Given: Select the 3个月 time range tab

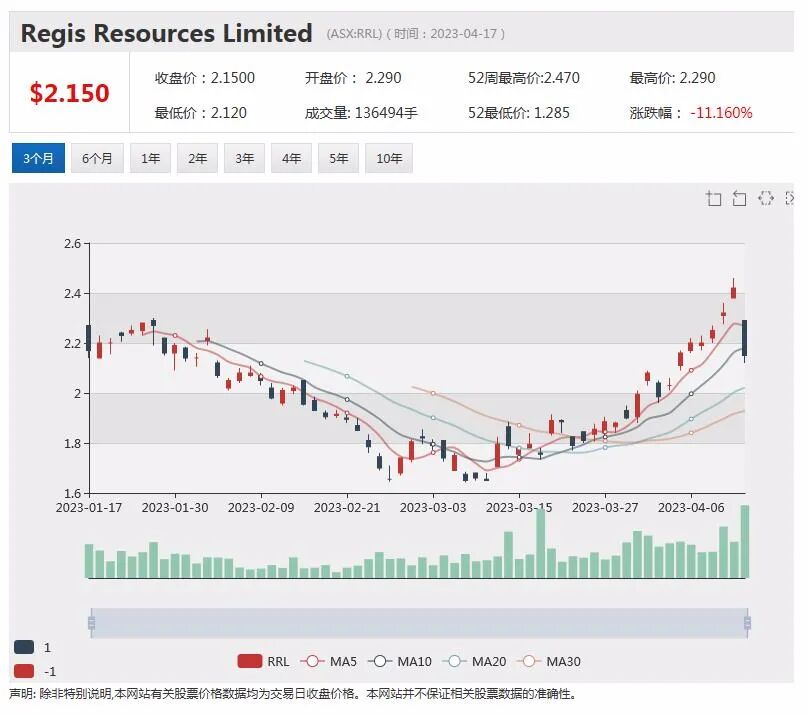Looking at the screenshot, I should tap(38, 158).
